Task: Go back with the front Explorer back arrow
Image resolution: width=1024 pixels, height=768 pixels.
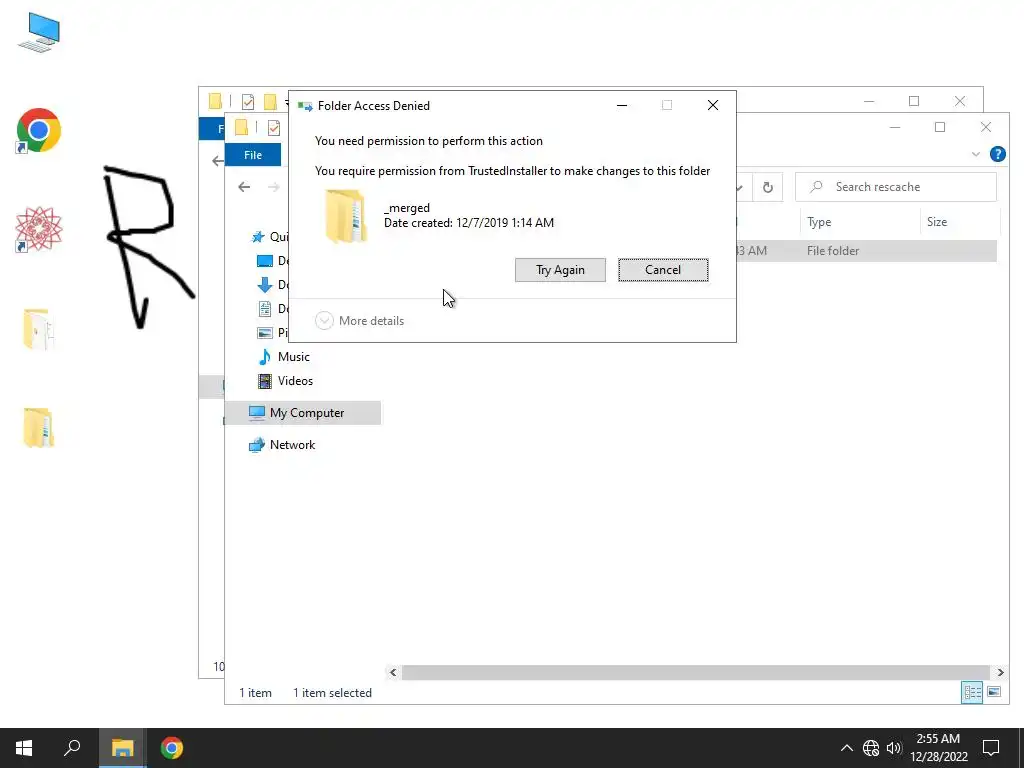Action: (244, 187)
